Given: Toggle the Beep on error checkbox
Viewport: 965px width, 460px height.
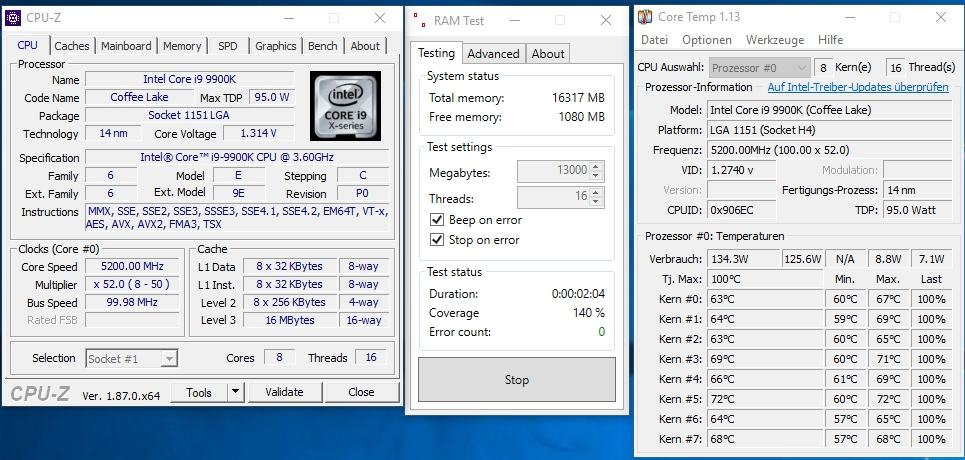Looking at the screenshot, I should point(437,220).
